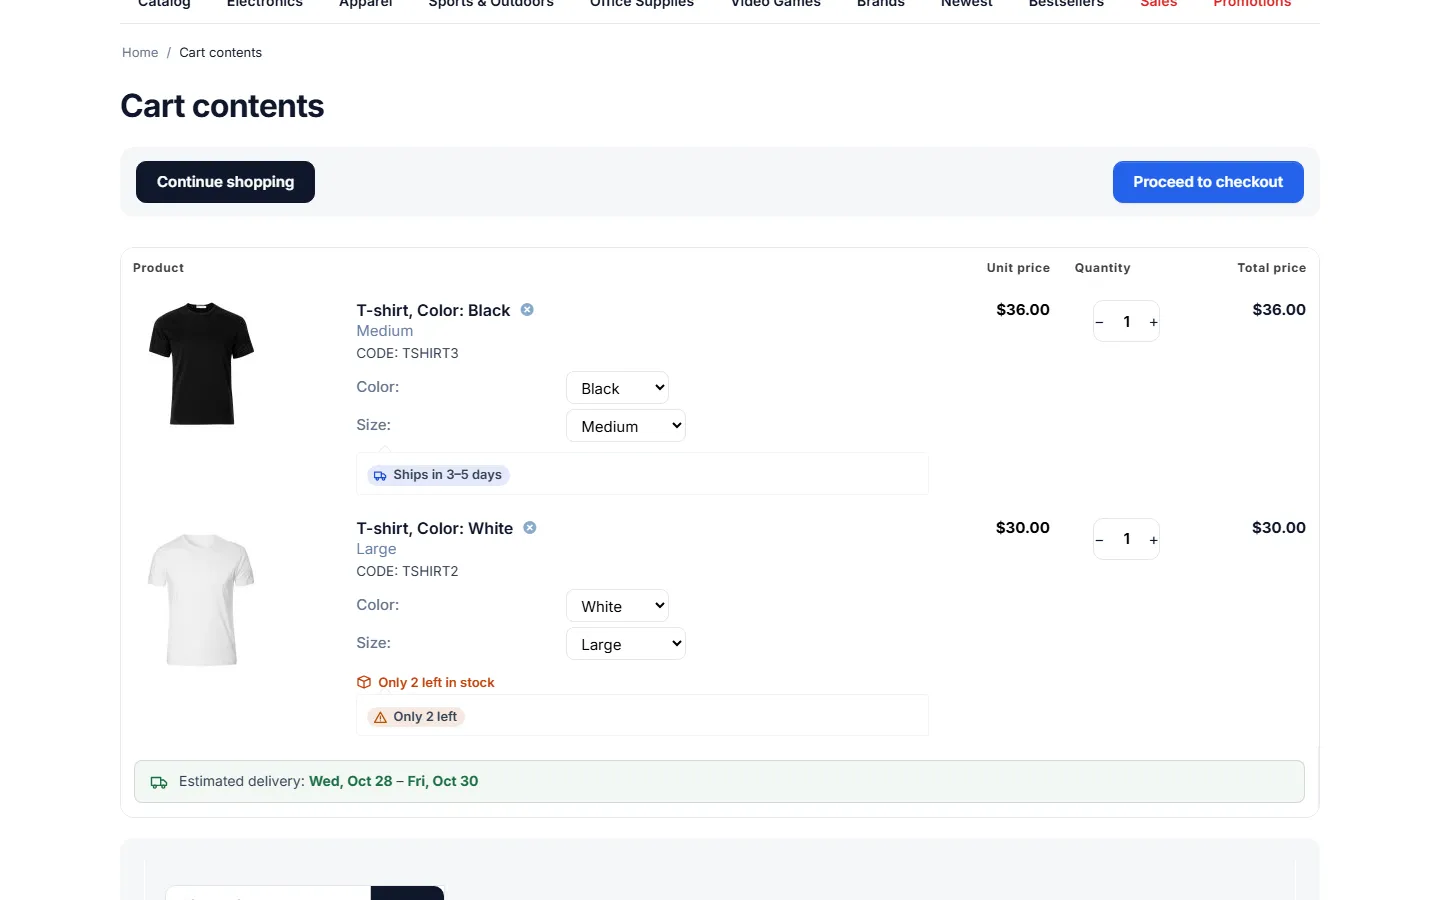The image size is (1440, 900).
Task: Click the $36.00 unit price
Action: point(1023,310)
